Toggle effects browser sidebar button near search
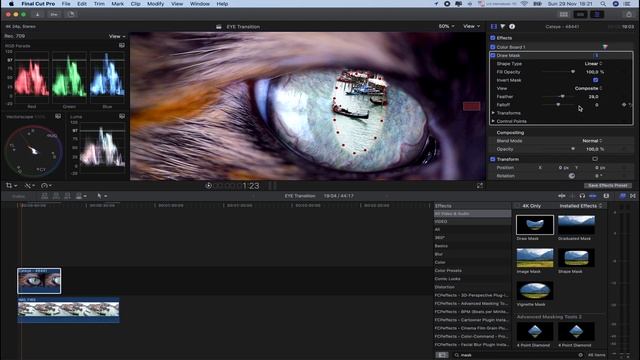The image size is (640, 360). pos(442,355)
